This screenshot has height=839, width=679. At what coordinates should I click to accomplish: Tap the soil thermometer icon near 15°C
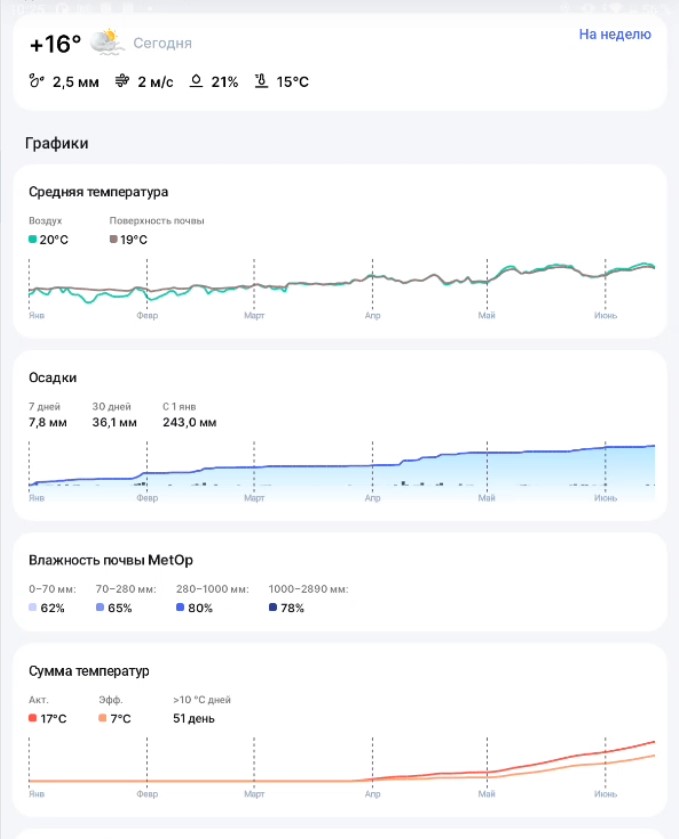click(x=261, y=81)
